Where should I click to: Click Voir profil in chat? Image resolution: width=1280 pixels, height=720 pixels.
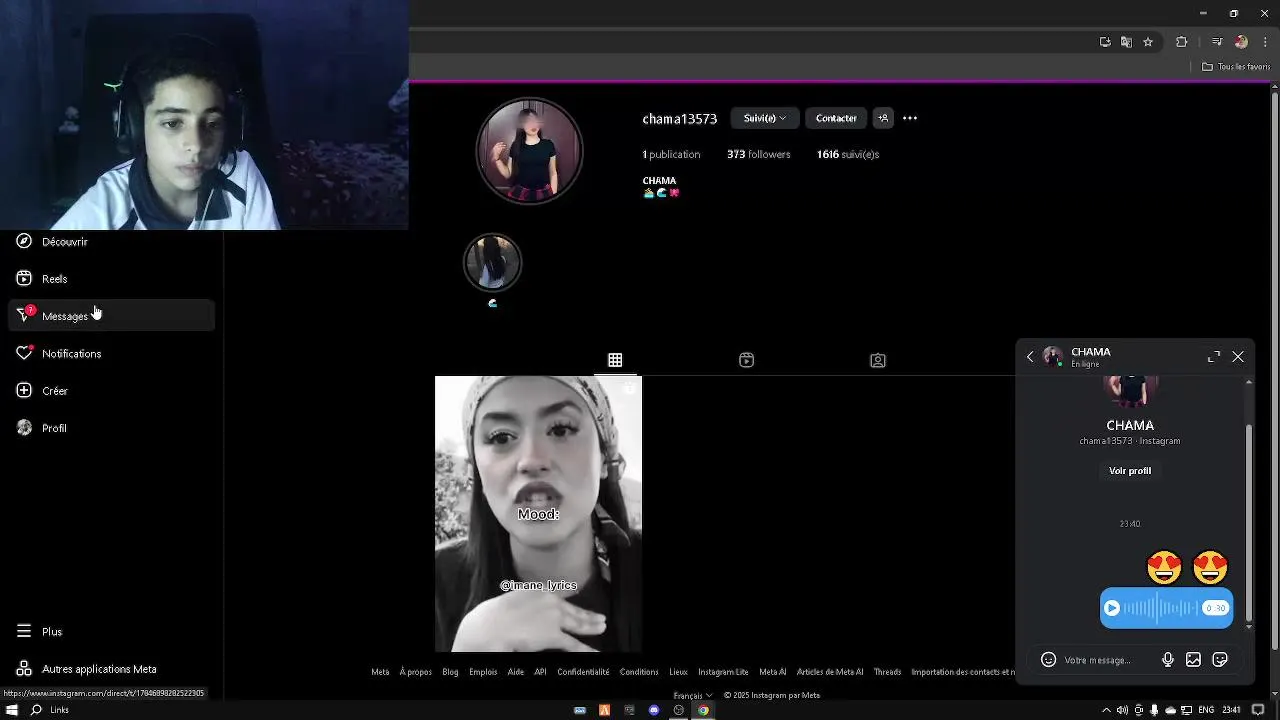click(x=1130, y=471)
